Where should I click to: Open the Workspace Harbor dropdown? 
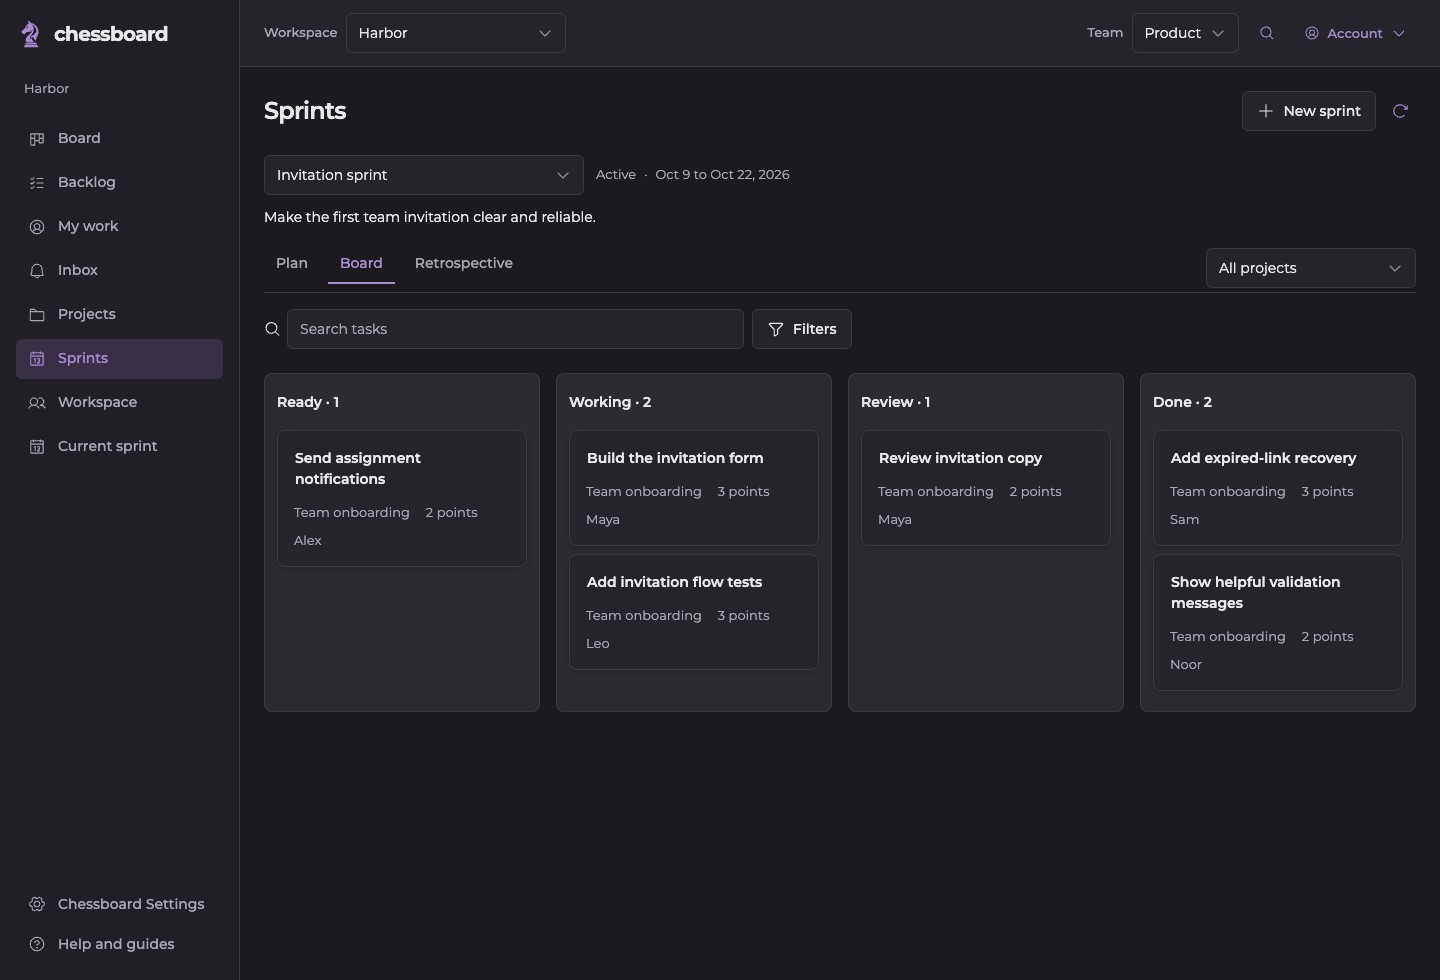click(x=456, y=33)
